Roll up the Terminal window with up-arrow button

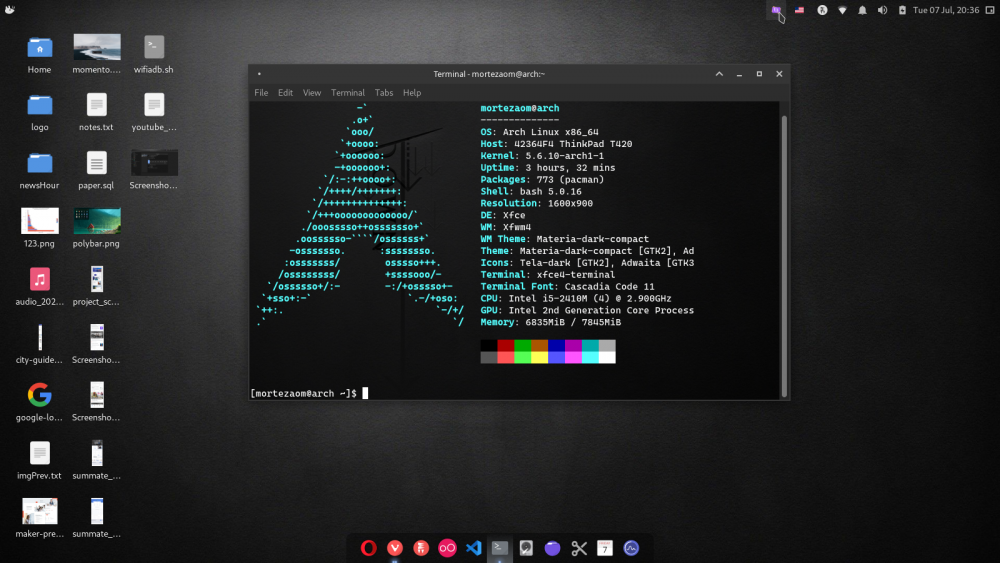pos(719,74)
